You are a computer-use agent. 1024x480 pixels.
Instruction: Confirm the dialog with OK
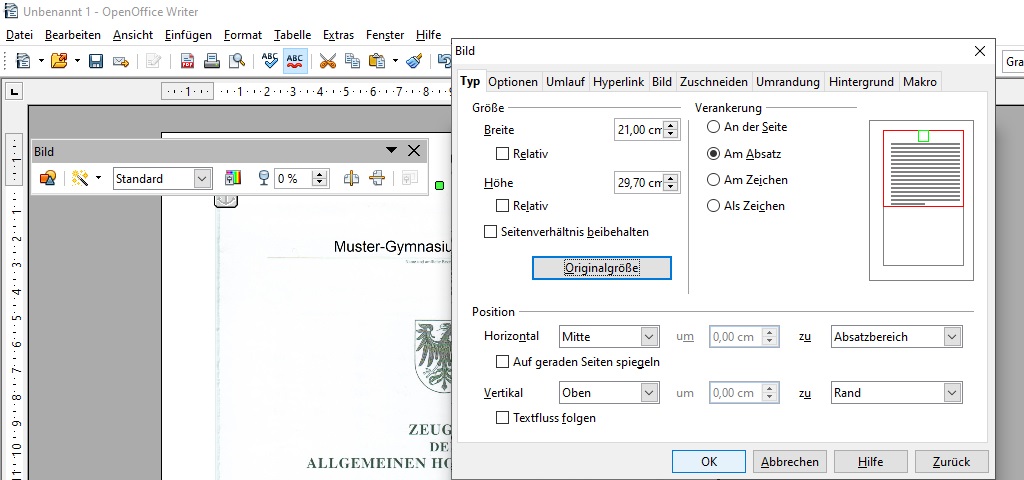point(709,461)
